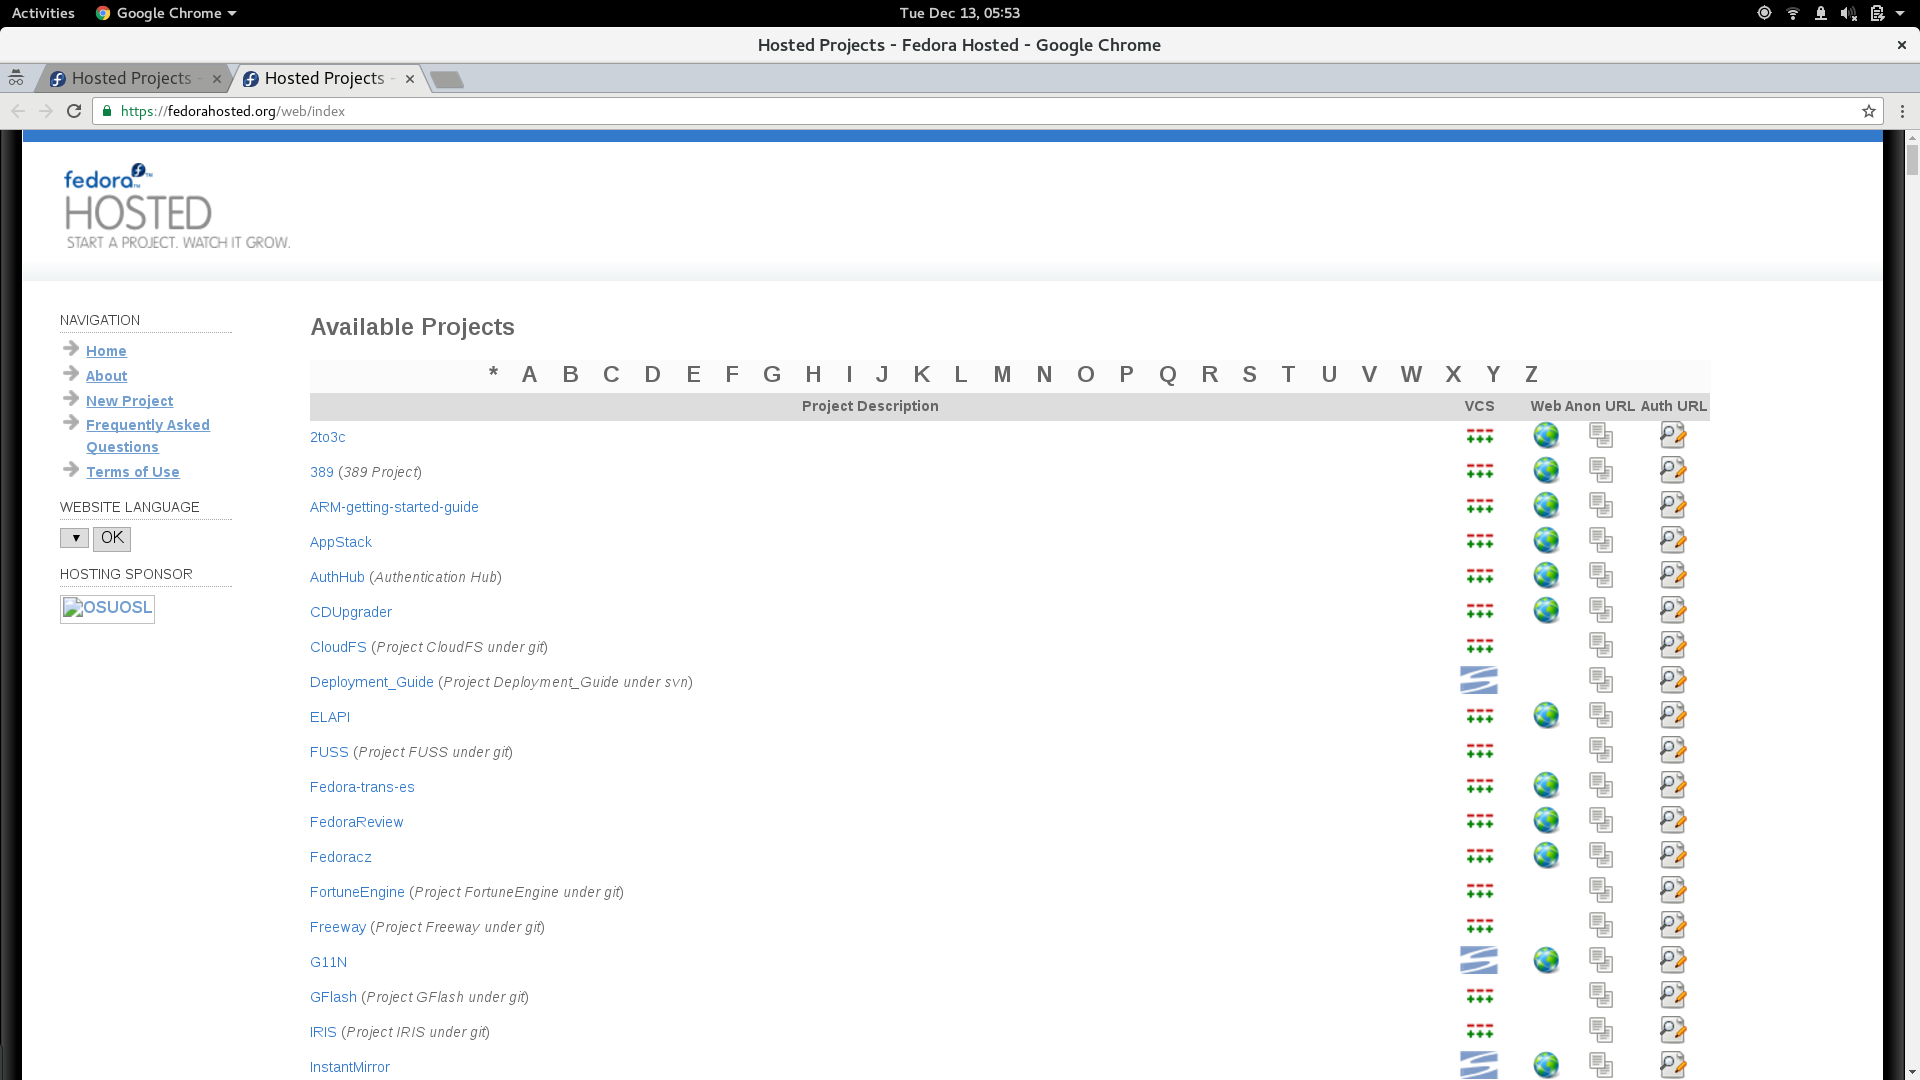Image resolution: width=1920 pixels, height=1080 pixels.
Task: Open the FedoraReview project link
Action: [x=357, y=822]
